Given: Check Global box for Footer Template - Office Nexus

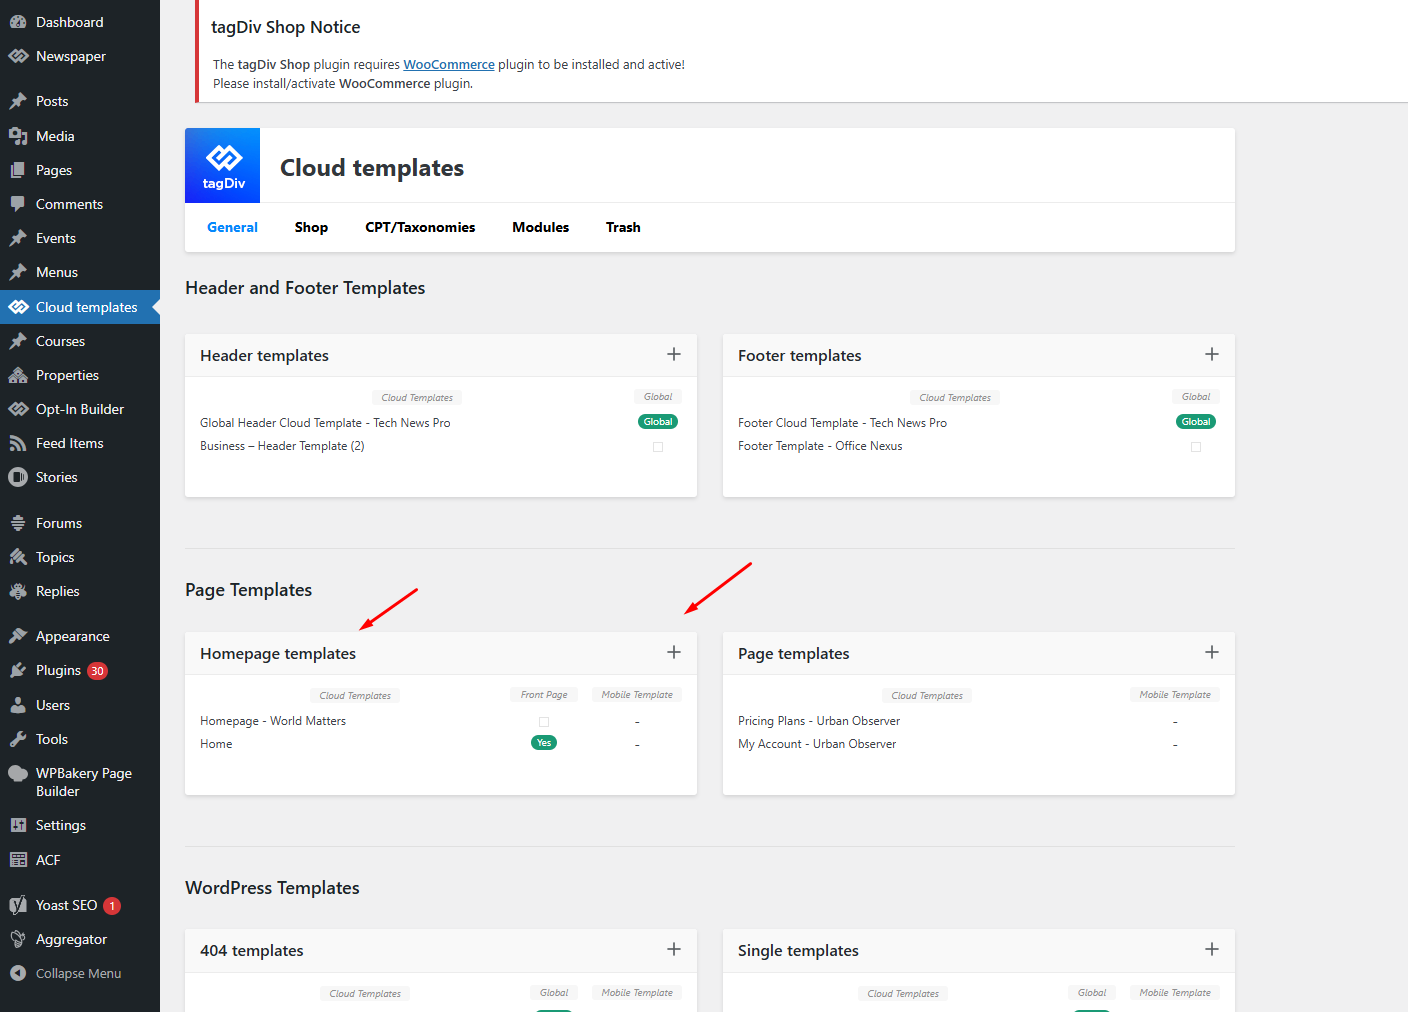Looking at the screenshot, I should (x=1196, y=447).
